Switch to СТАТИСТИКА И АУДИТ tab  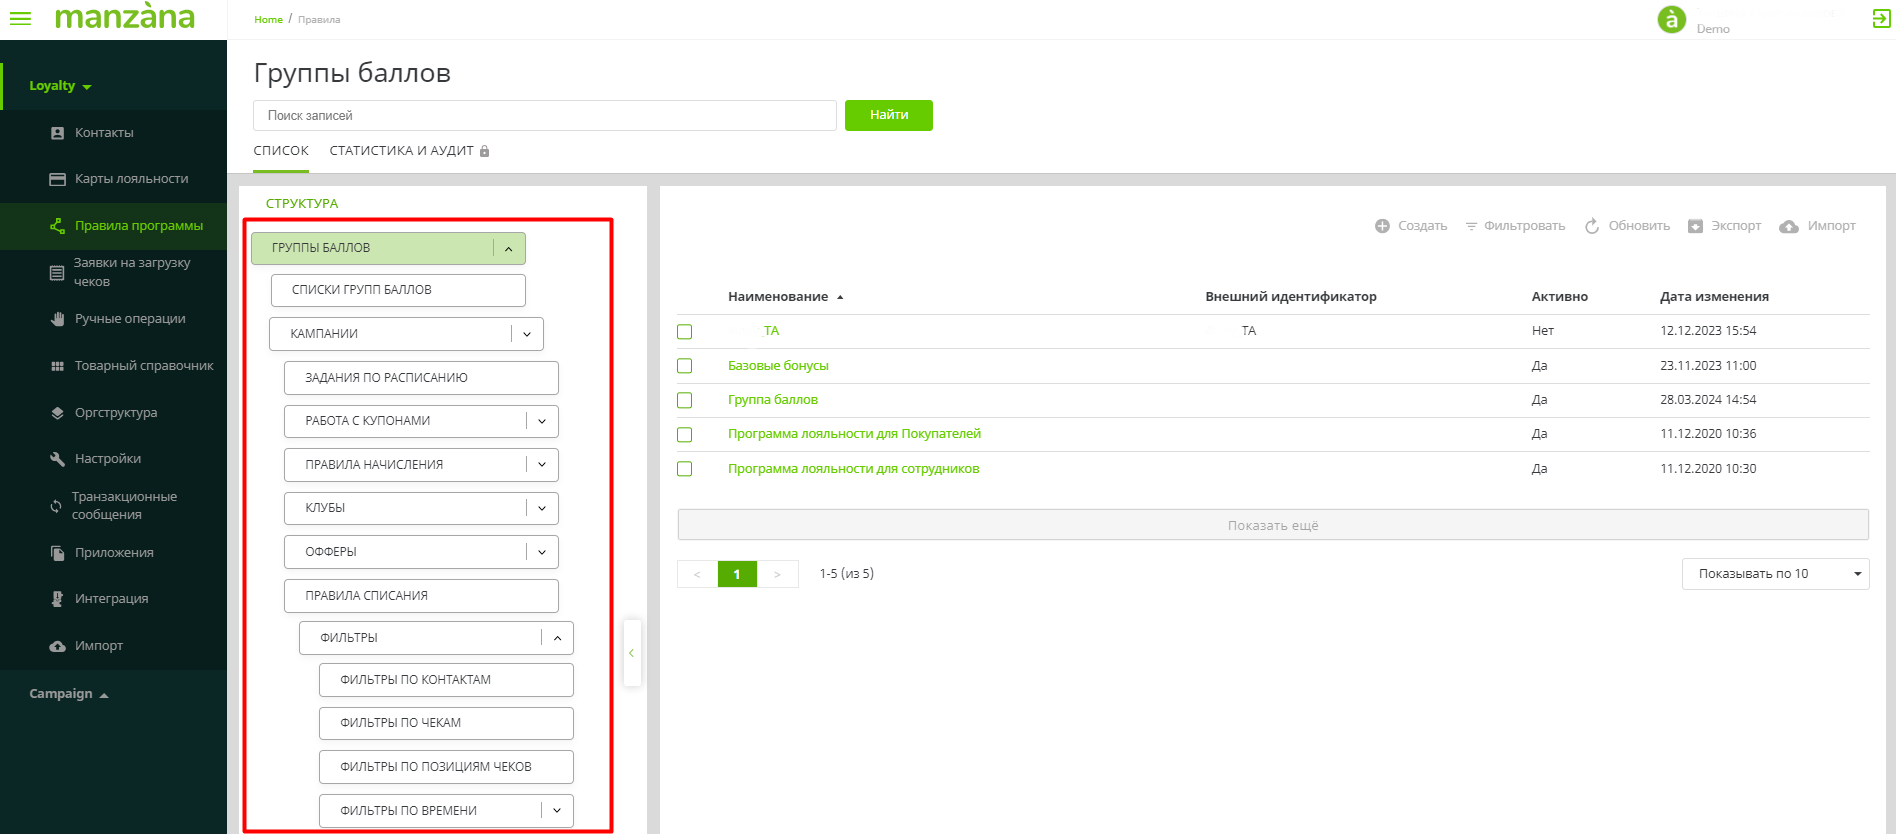click(x=401, y=151)
